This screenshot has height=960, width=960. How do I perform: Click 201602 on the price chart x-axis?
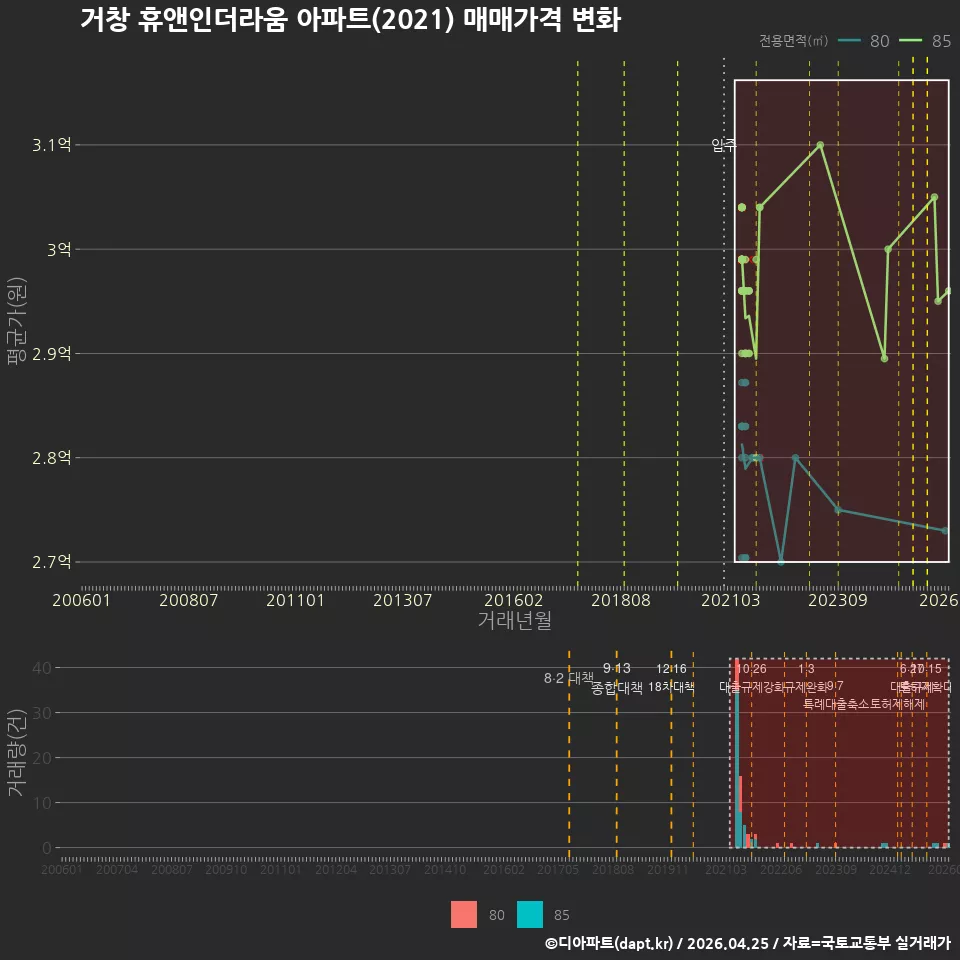pos(513,600)
